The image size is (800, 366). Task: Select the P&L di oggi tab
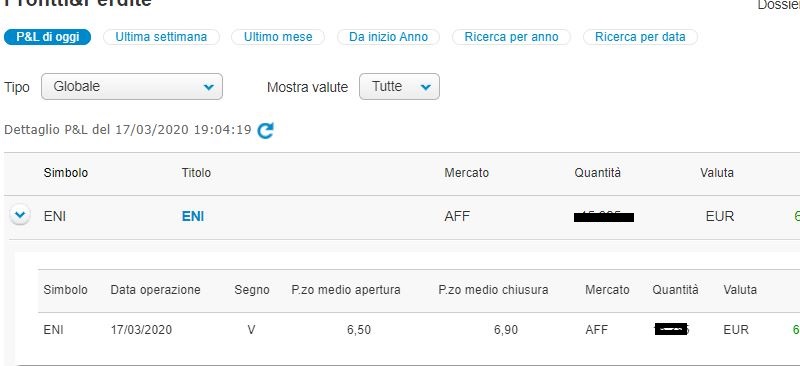pos(47,37)
